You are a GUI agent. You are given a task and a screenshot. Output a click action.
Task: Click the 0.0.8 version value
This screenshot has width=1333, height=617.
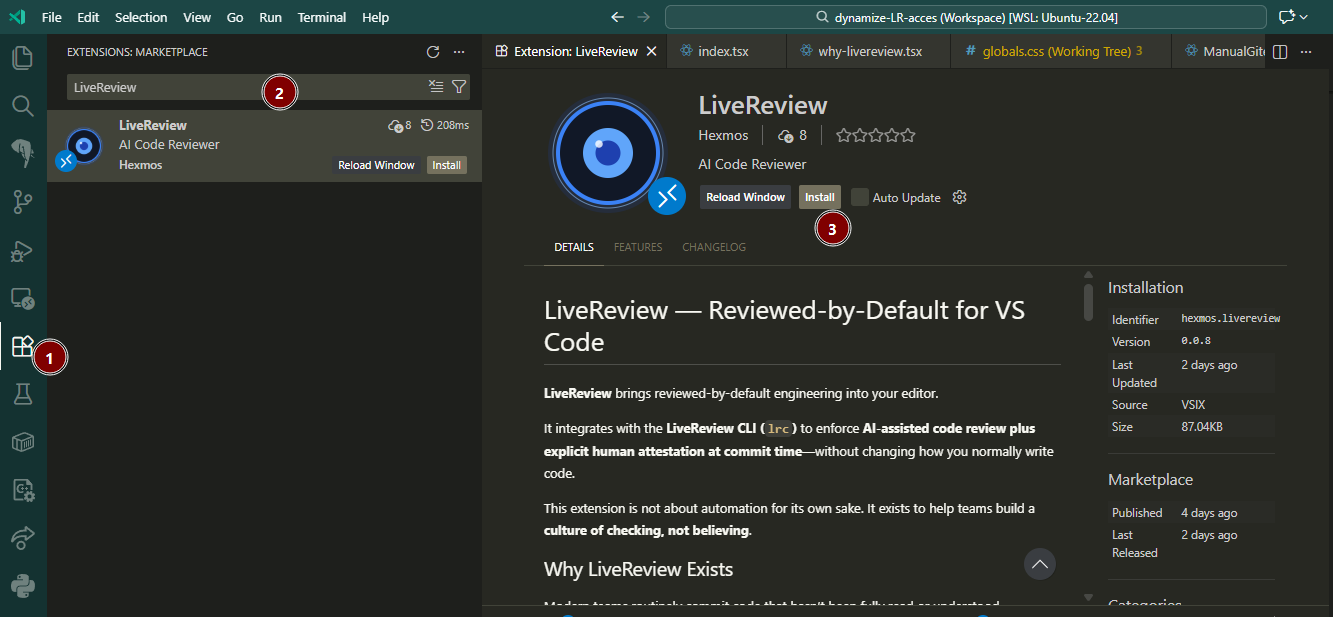point(1196,341)
